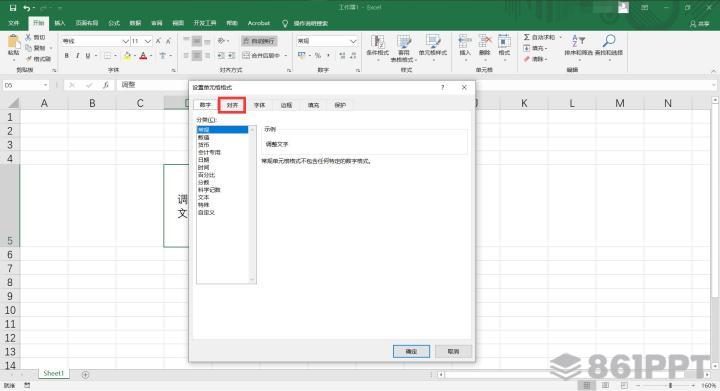
Task: Select Date (日期) in category list
Action: pyautogui.click(x=223, y=160)
